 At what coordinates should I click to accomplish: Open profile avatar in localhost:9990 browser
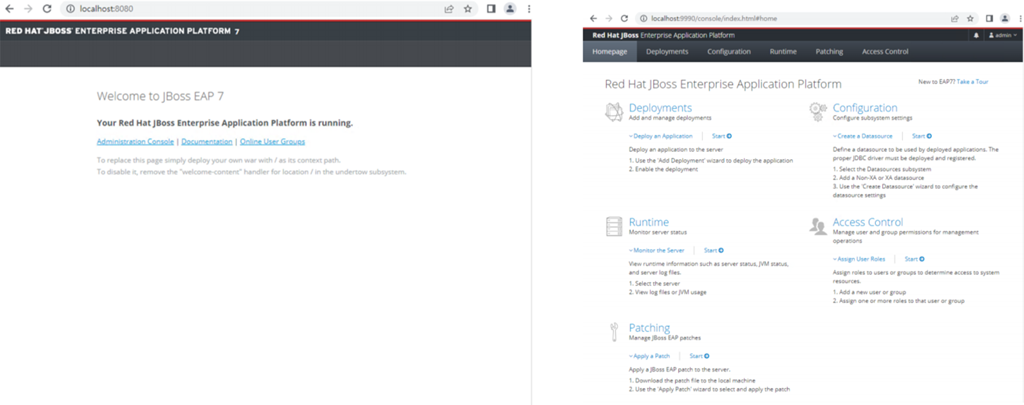pos(1004,18)
